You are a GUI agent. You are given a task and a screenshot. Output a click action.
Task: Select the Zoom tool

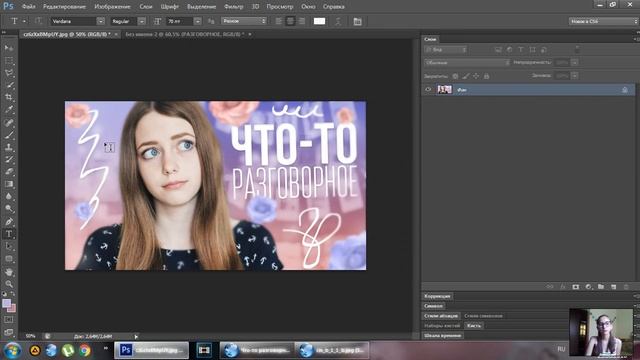pos(9,284)
